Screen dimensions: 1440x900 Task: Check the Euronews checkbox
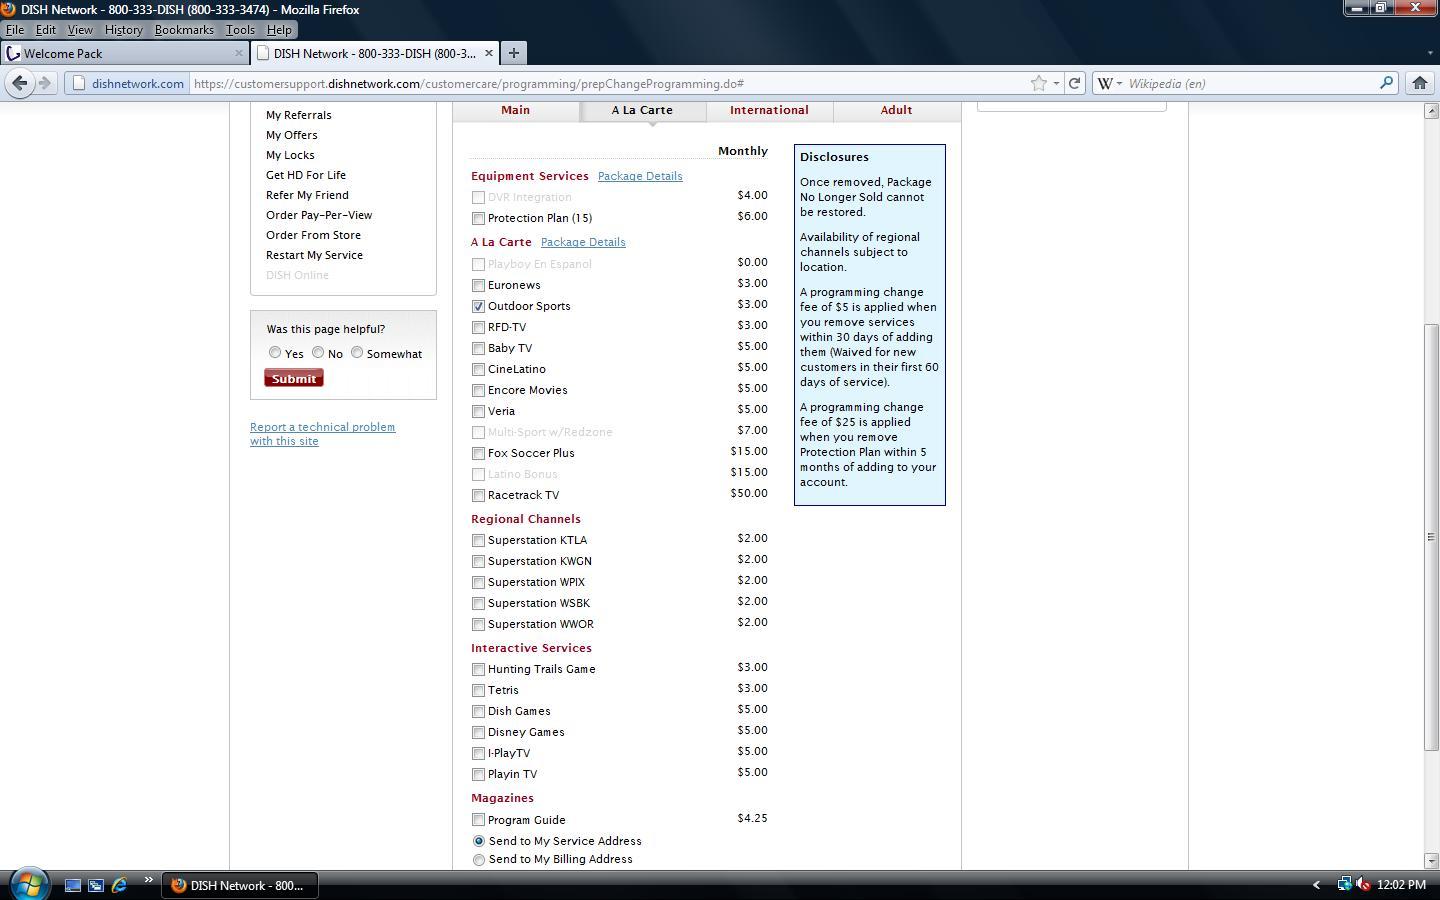(478, 285)
